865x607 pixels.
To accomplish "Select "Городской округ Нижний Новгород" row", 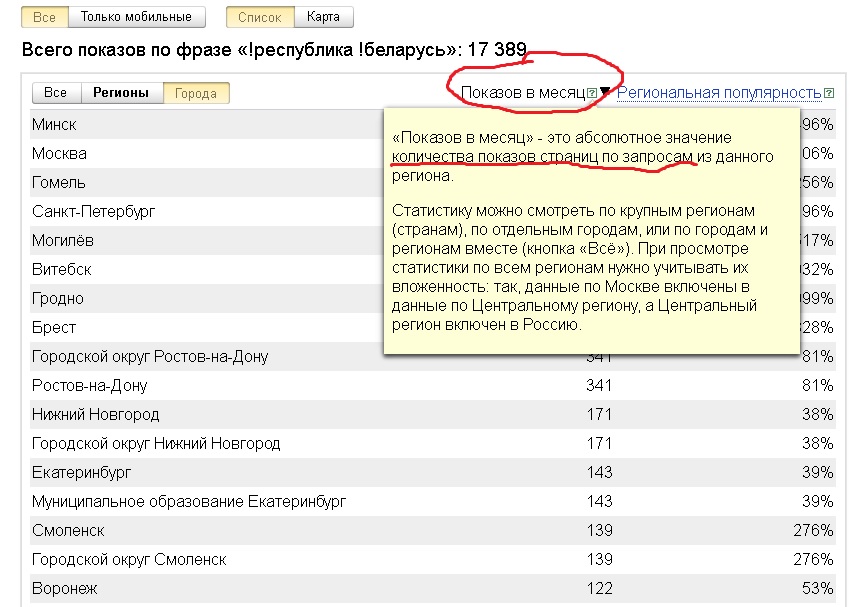I will pyautogui.click(x=156, y=443).
